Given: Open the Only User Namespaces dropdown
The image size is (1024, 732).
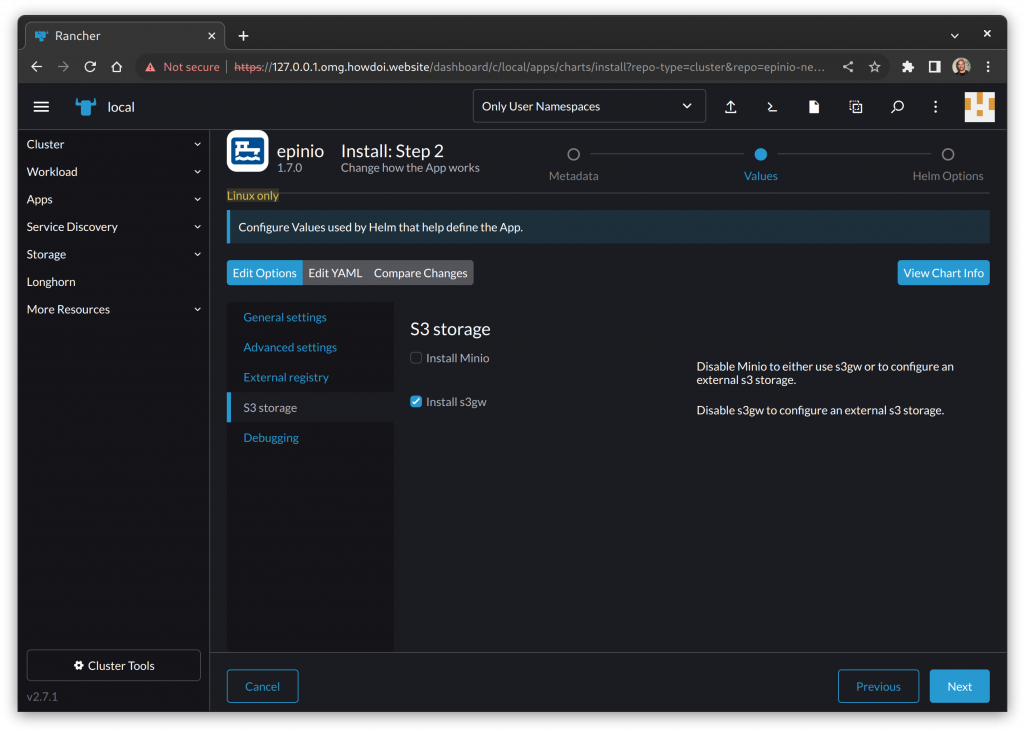Looking at the screenshot, I should 588,106.
